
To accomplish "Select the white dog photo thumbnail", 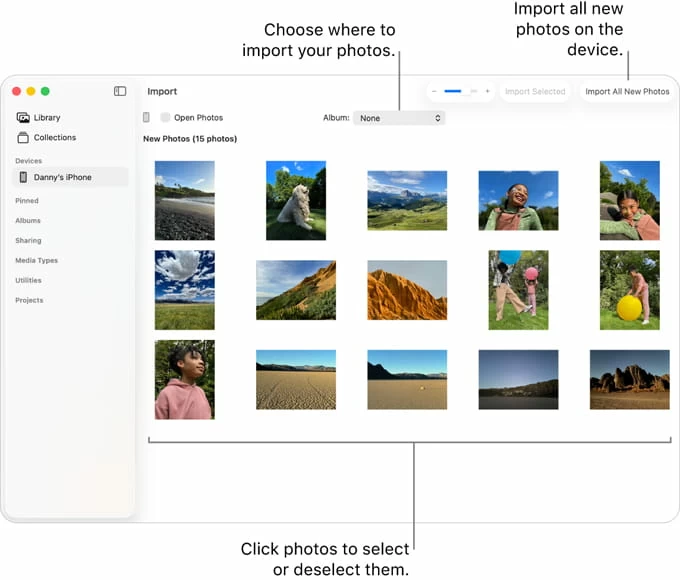I will point(296,200).
